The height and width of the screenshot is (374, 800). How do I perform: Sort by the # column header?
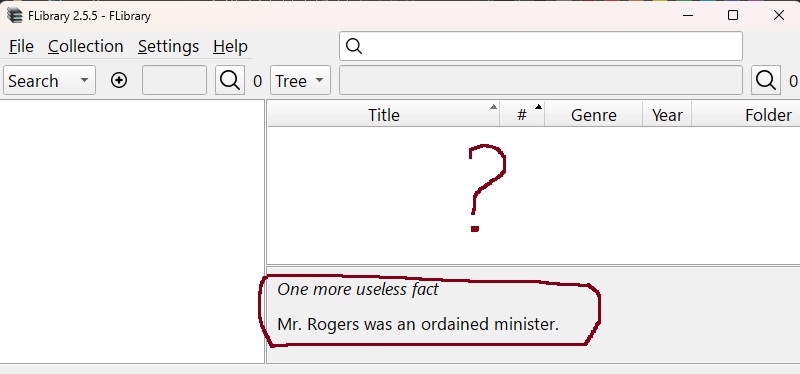tap(522, 114)
